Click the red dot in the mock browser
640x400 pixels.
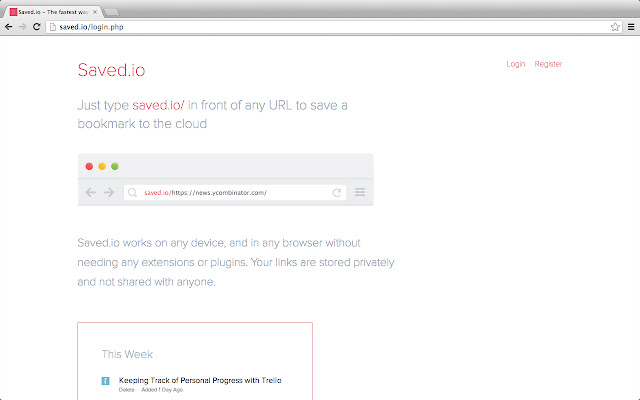(x=89, y=166)
